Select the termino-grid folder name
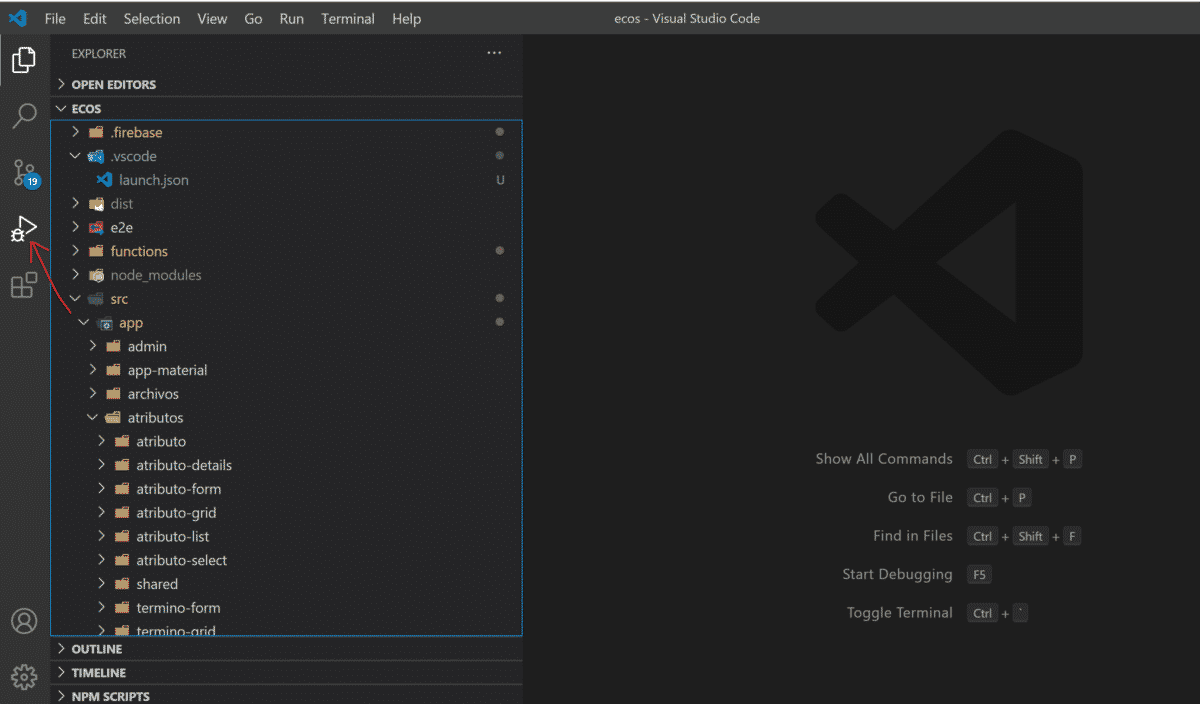Screen dimensions: 1200x704 click(x=176, y=630)
